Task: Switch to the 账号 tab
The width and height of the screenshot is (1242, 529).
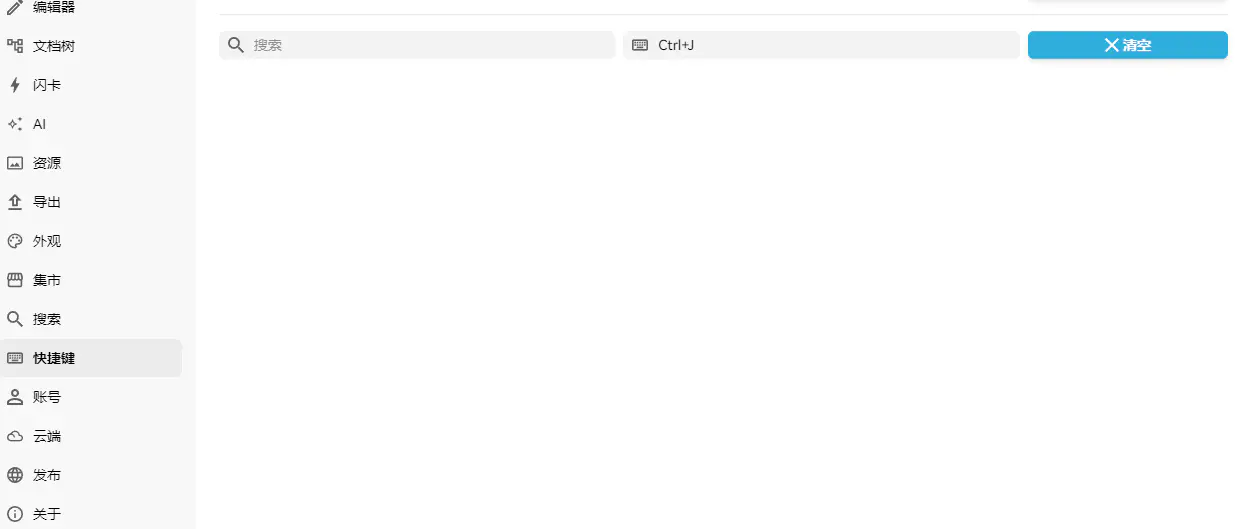Action: (91, 397)
